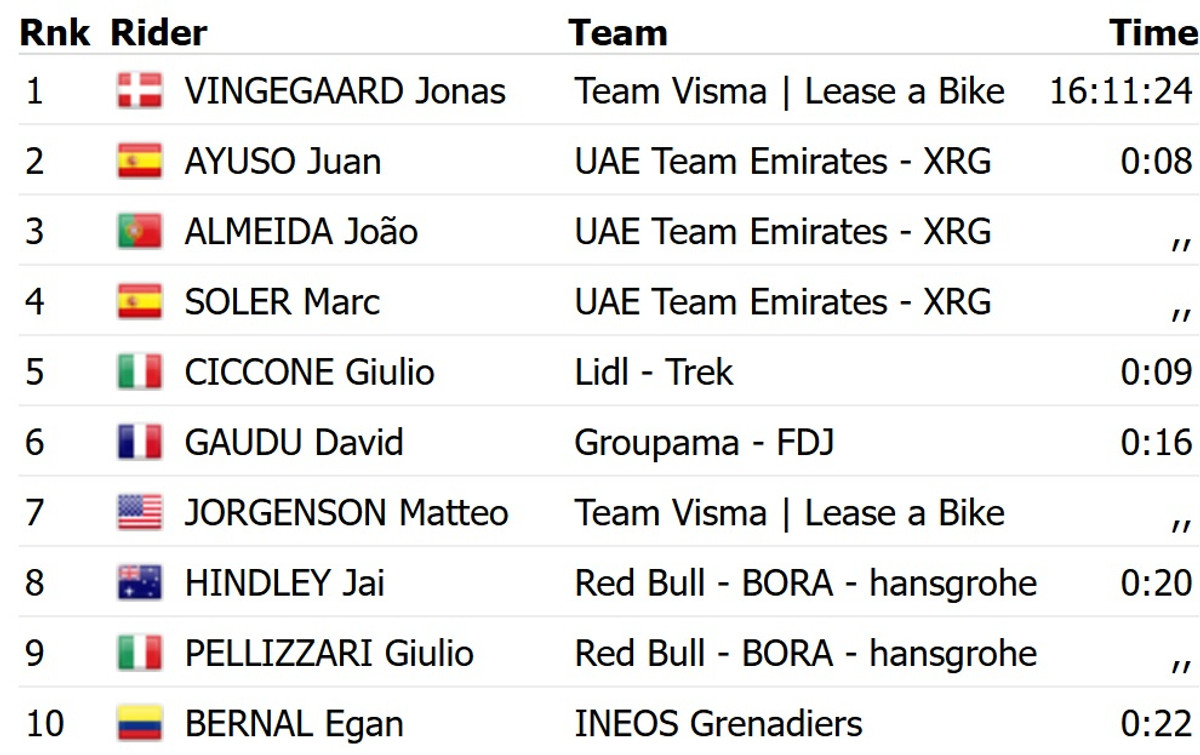Click the Time column header
Viewport: 1200px width, 755px height.
1153,33
